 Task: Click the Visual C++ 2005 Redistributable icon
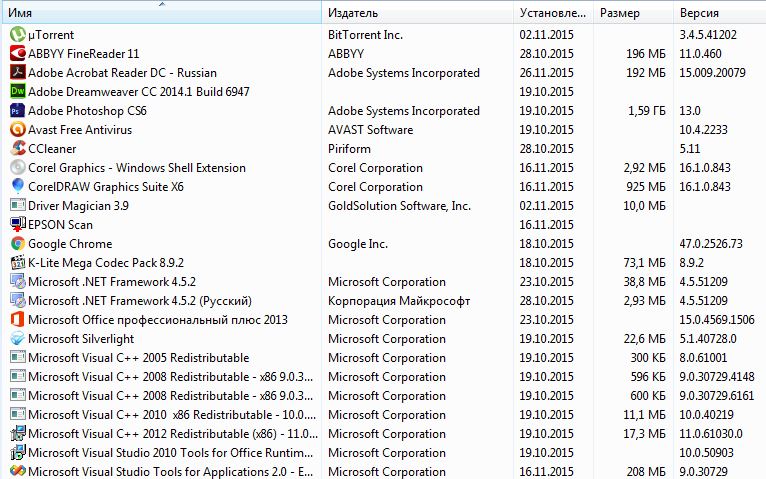(18, 357)
